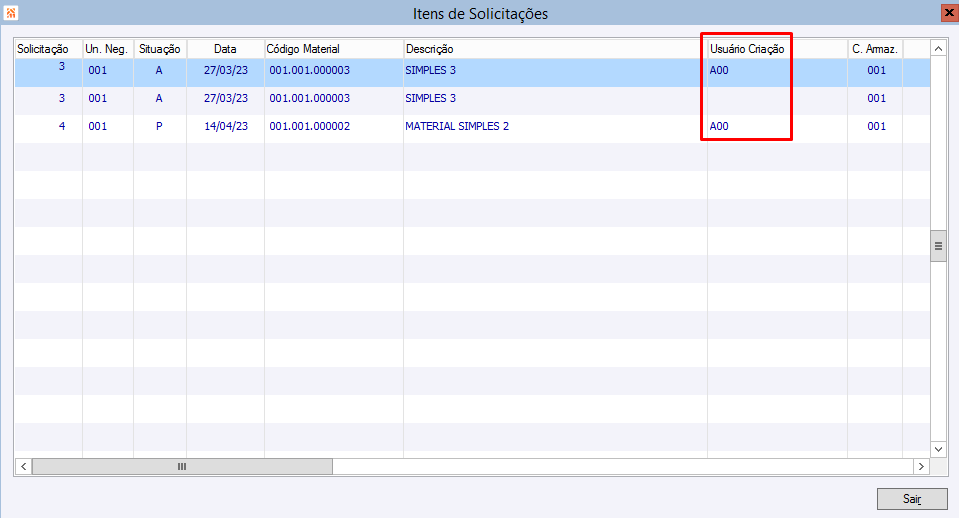The height and width of the screenshot is (518, 959).
Task: Click the application icon in the title bar
Action: pos(11,12)
